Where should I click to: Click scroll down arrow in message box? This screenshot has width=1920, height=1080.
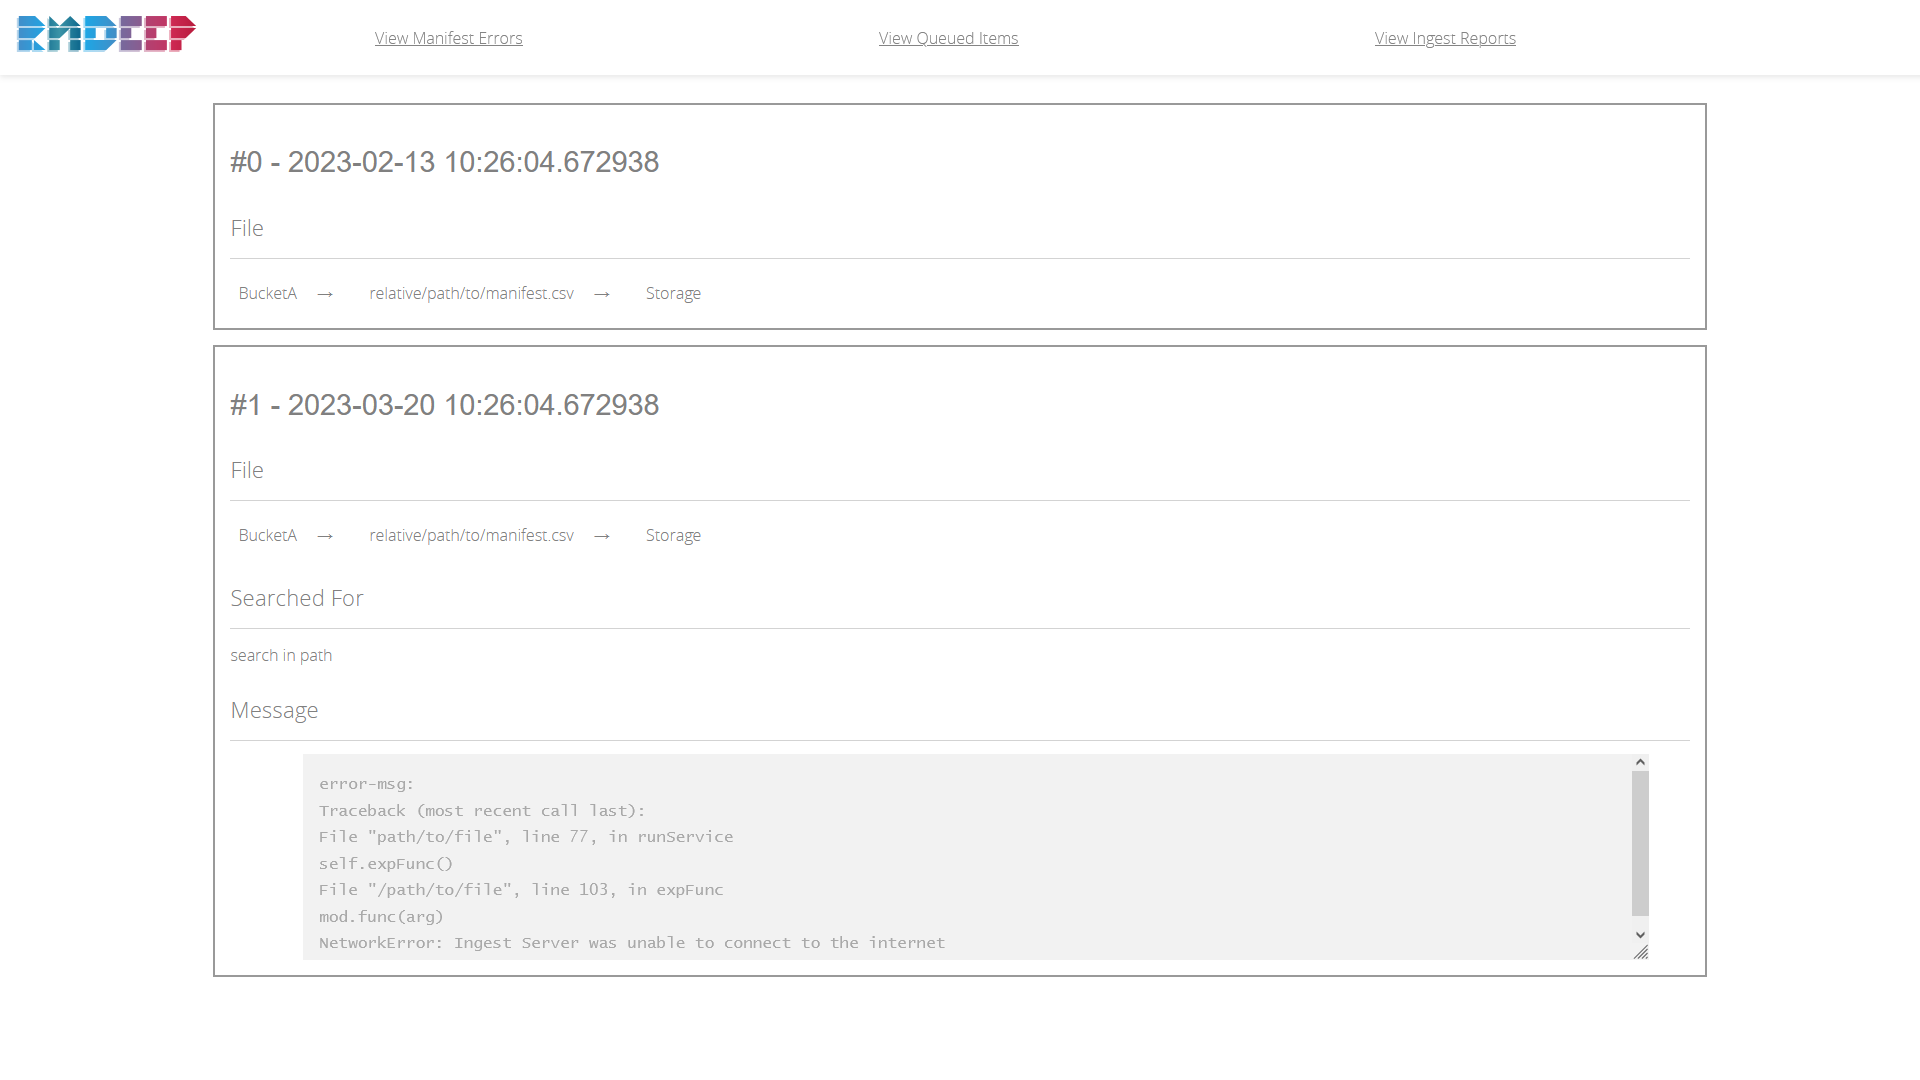[1640, 935]
